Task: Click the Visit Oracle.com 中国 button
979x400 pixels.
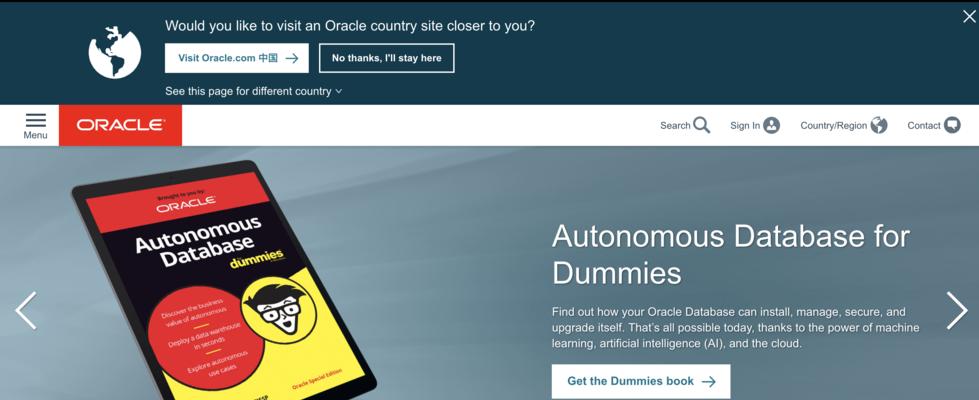Action: click(x=237, y=58)
